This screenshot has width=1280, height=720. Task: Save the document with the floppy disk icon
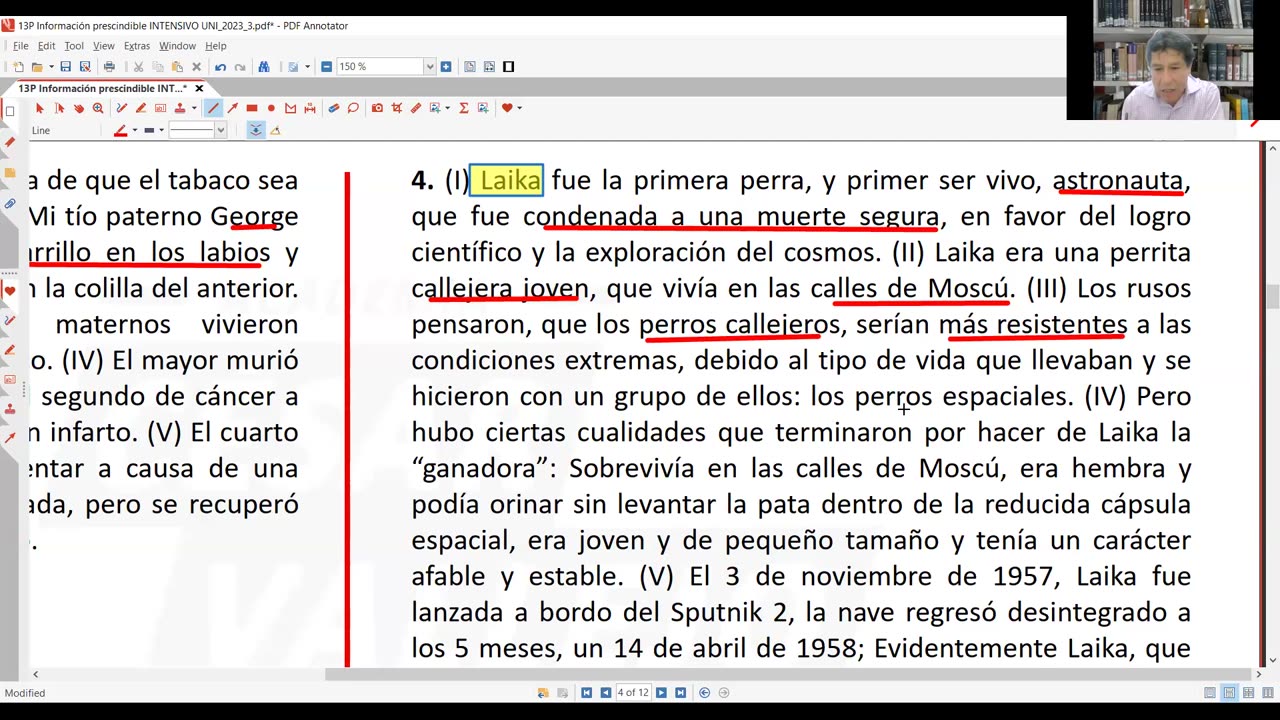click(x=65, y=67)
